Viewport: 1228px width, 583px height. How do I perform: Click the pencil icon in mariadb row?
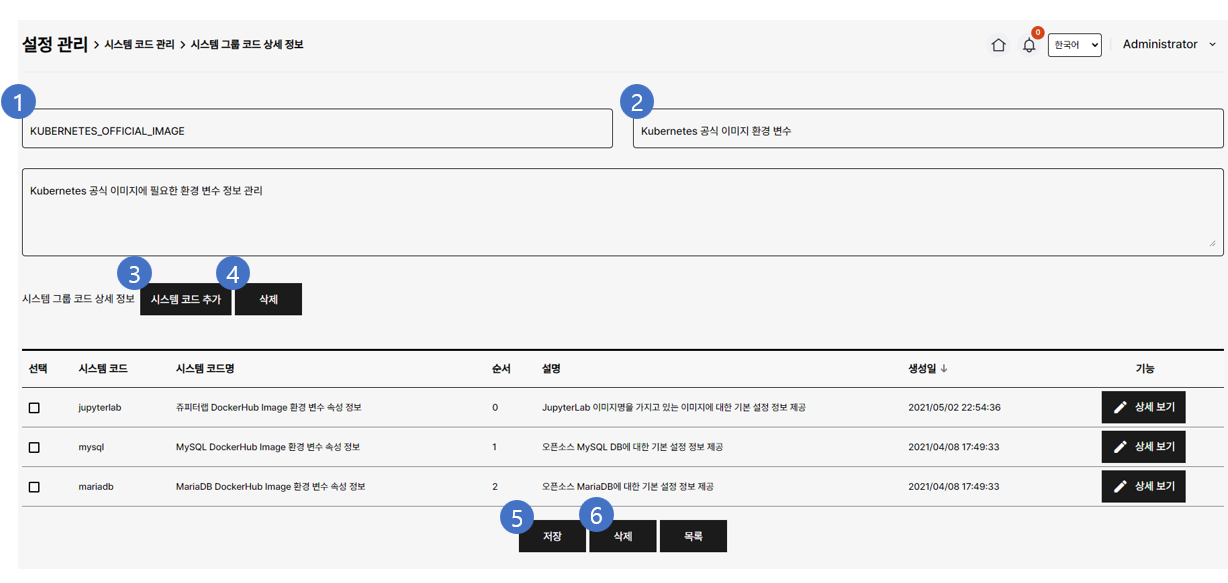pyautogui.click(x=1120, y=487)
